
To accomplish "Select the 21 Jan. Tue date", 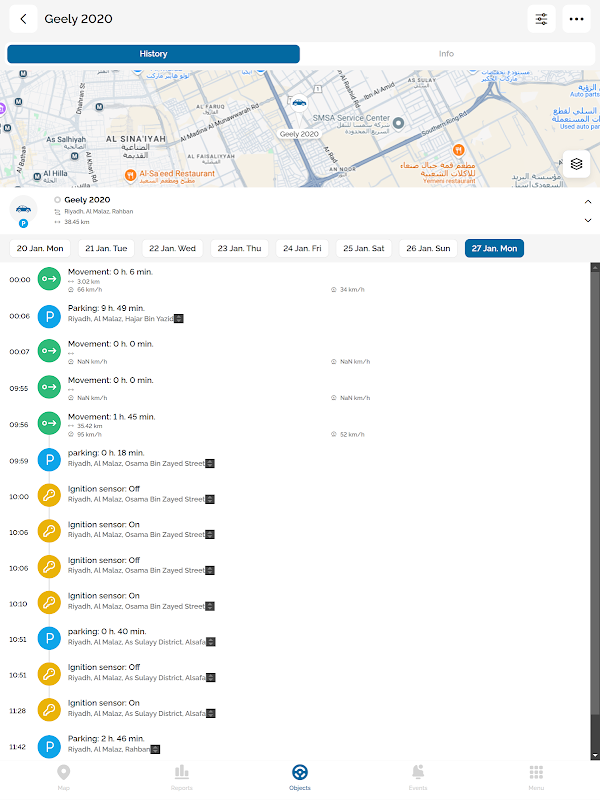I will [106, 248].
